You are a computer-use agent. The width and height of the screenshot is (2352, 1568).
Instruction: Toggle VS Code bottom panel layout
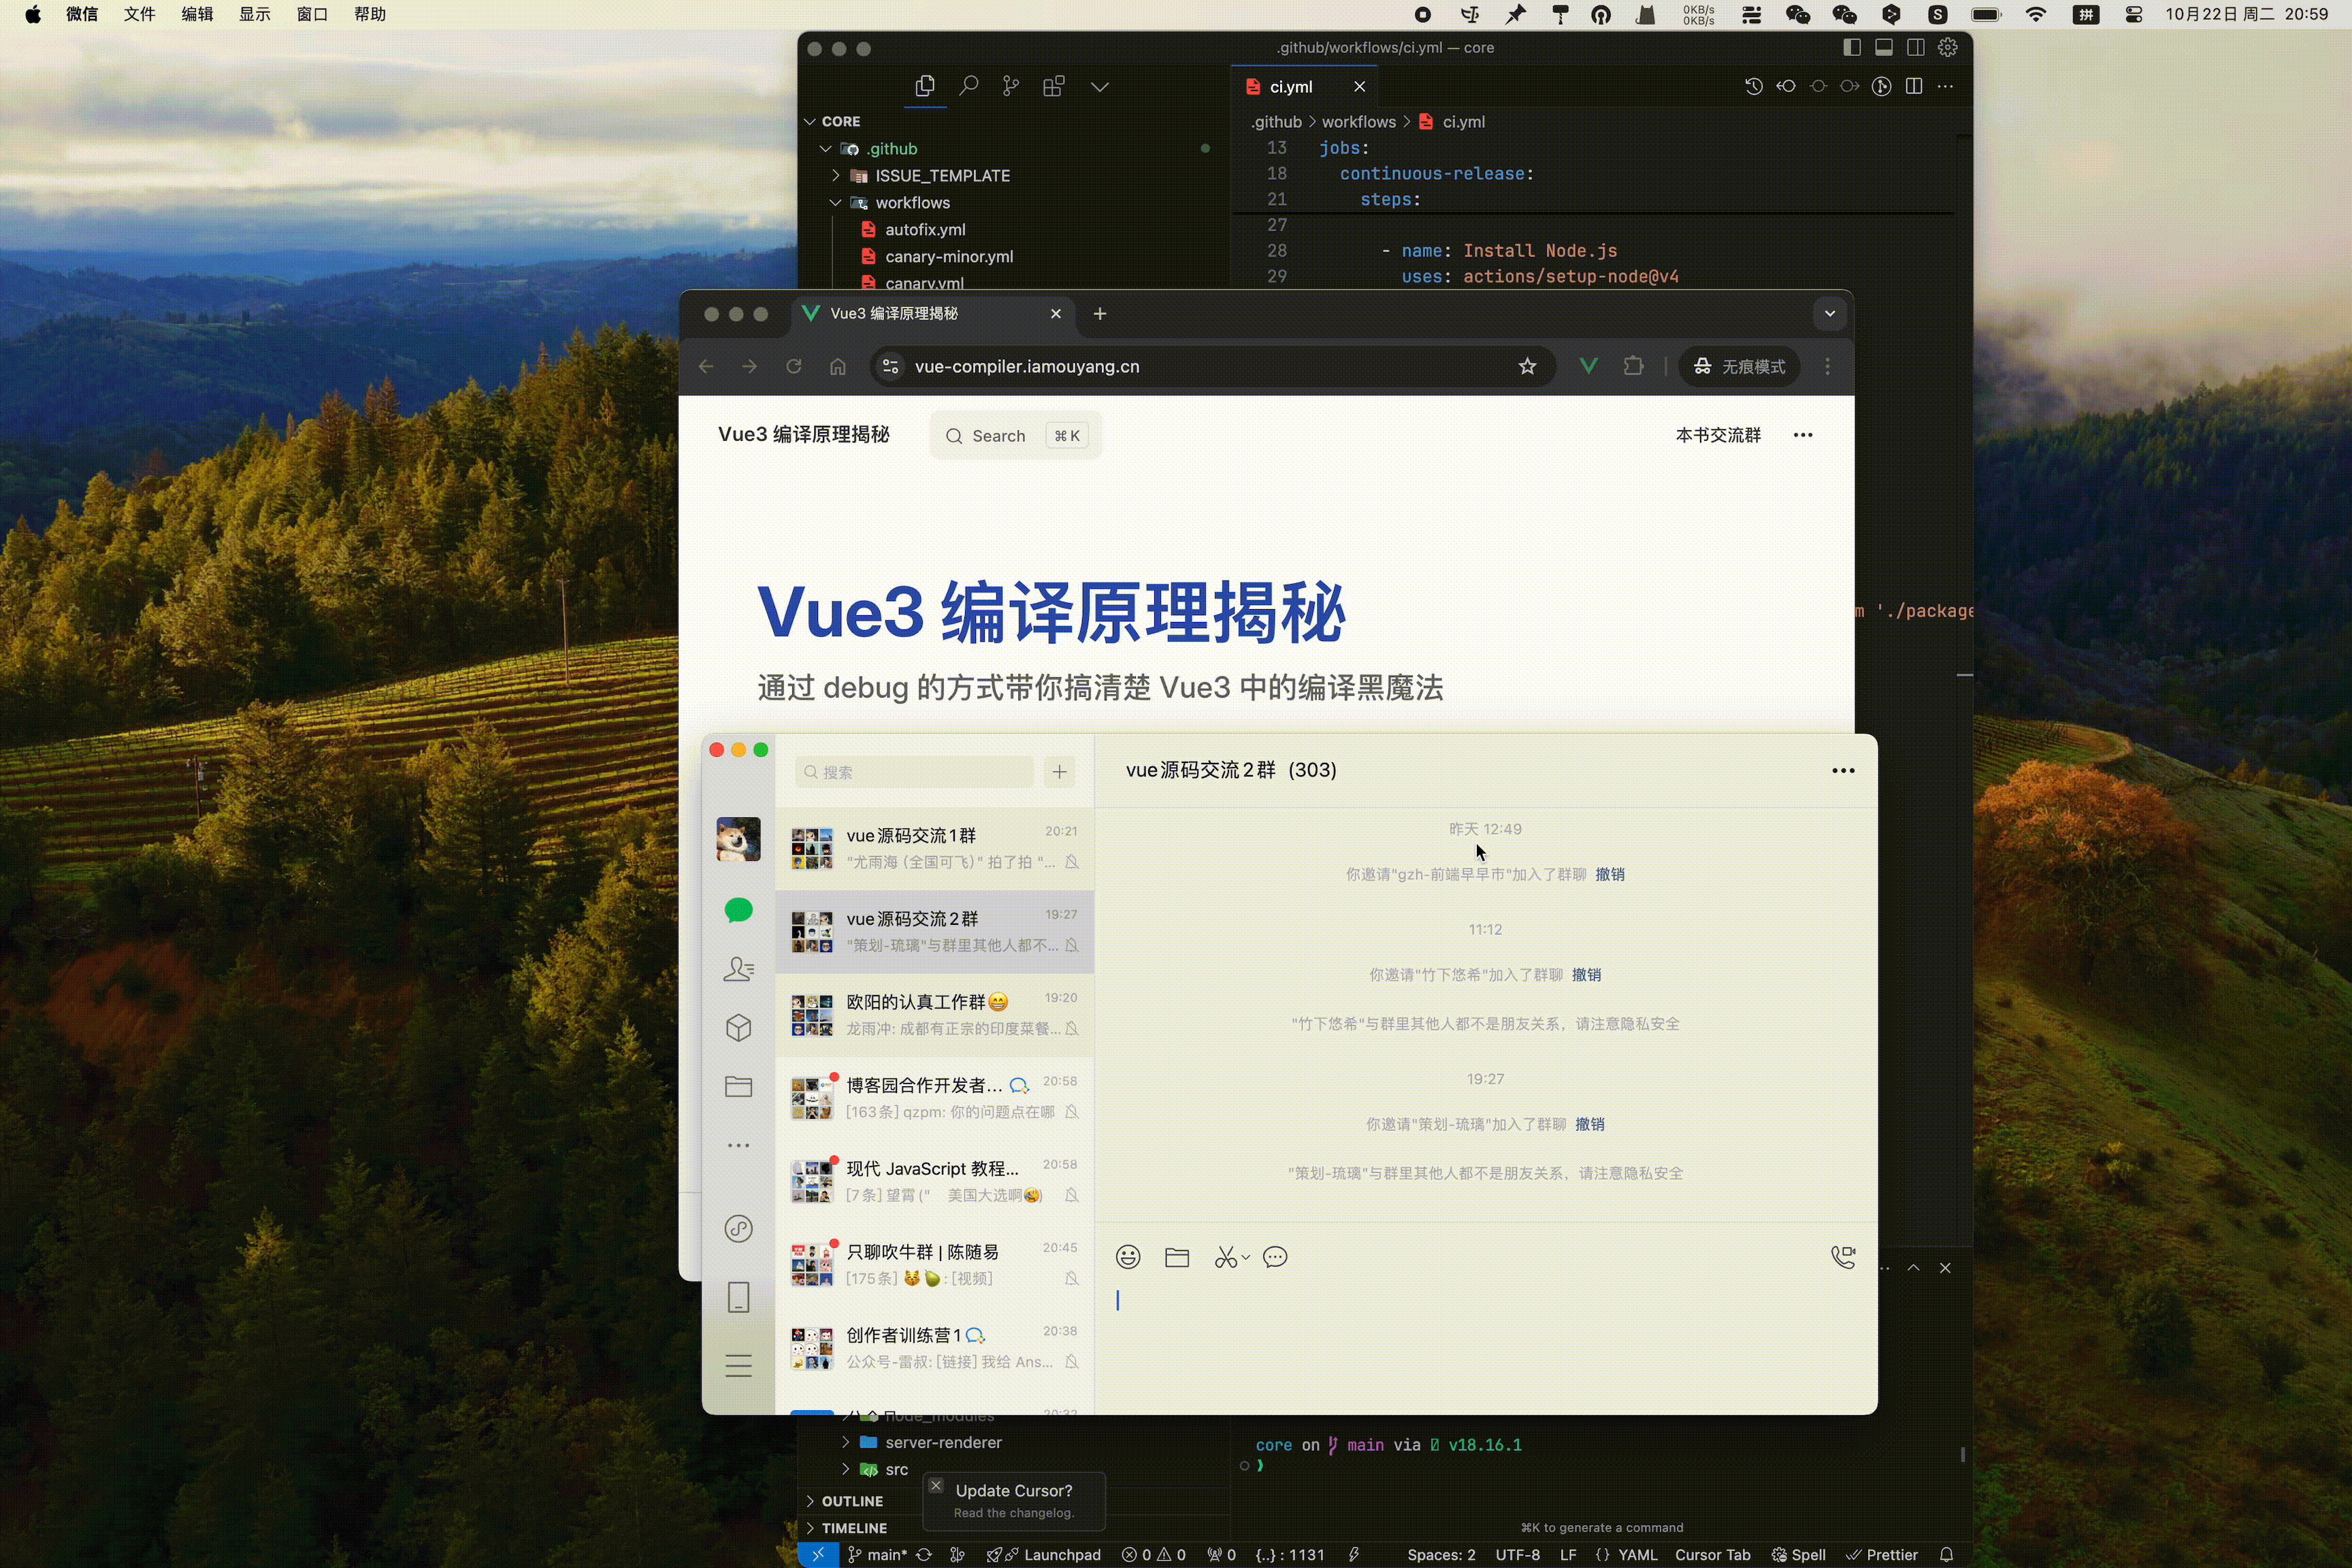[1883, 48]
